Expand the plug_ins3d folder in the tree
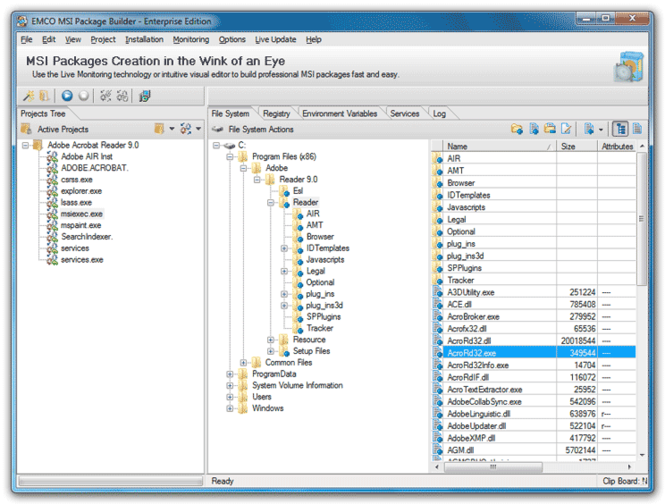This screenshot has width=665, height=504. click(x=284, y=306)
